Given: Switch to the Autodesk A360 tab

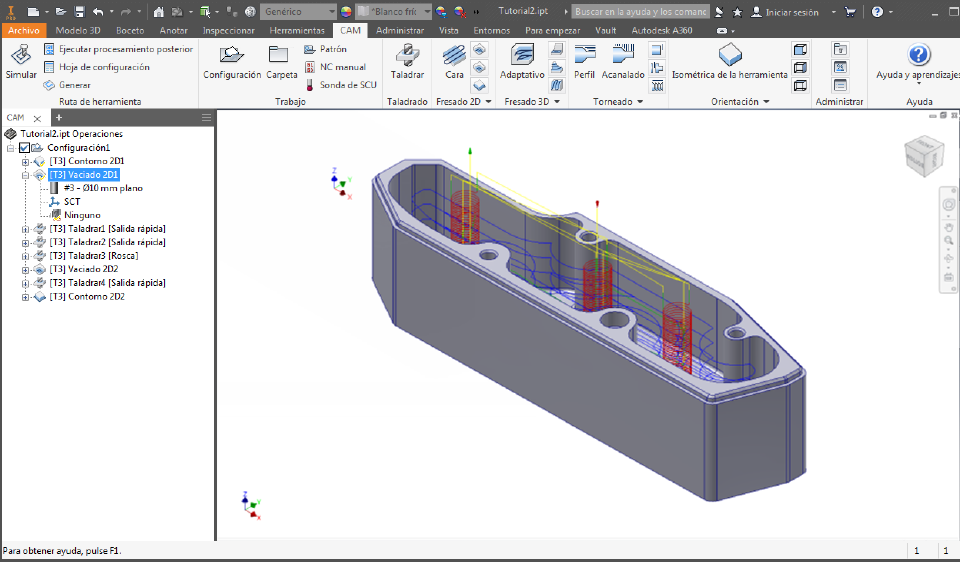Looking at the screenshot, I should pyautogui.click(x=662, y=30).
